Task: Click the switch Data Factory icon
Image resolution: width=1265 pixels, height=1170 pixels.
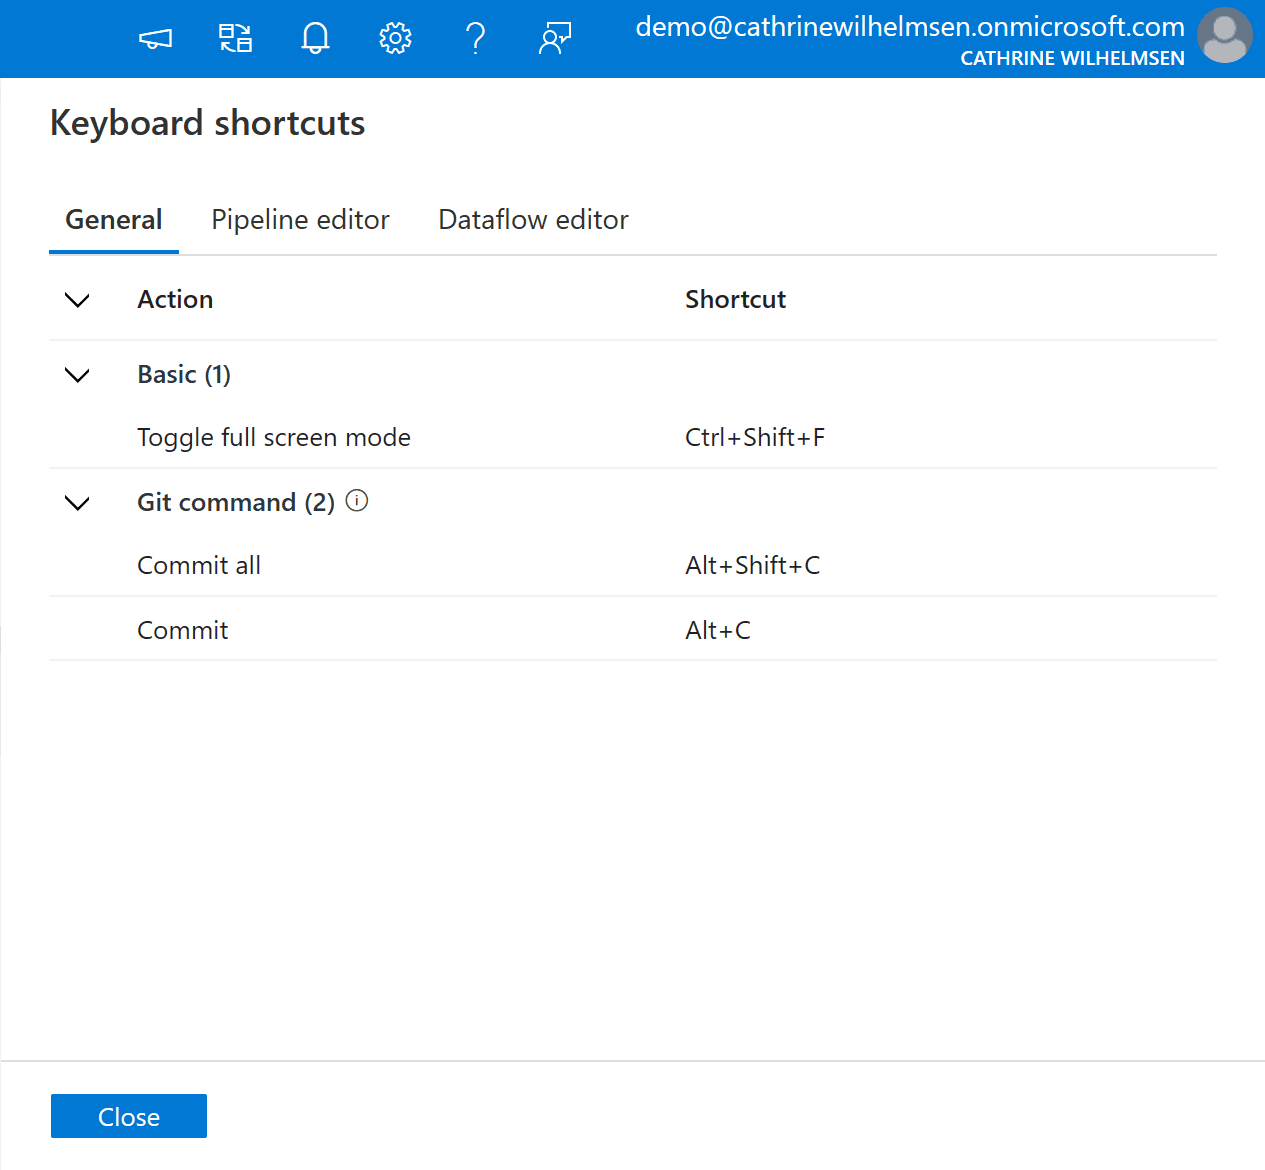Action: [235, 39]
